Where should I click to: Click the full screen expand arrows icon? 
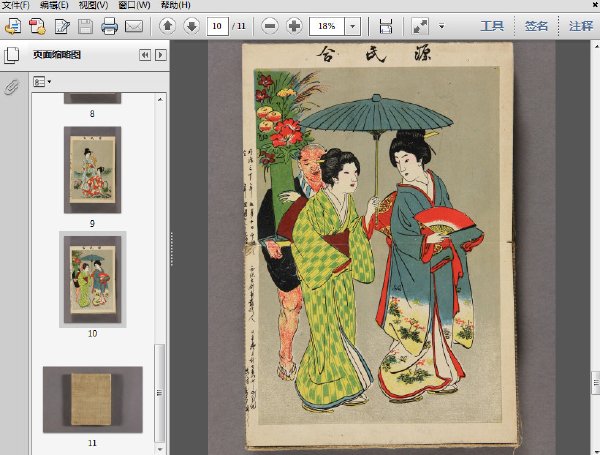[x=420, y=26]
